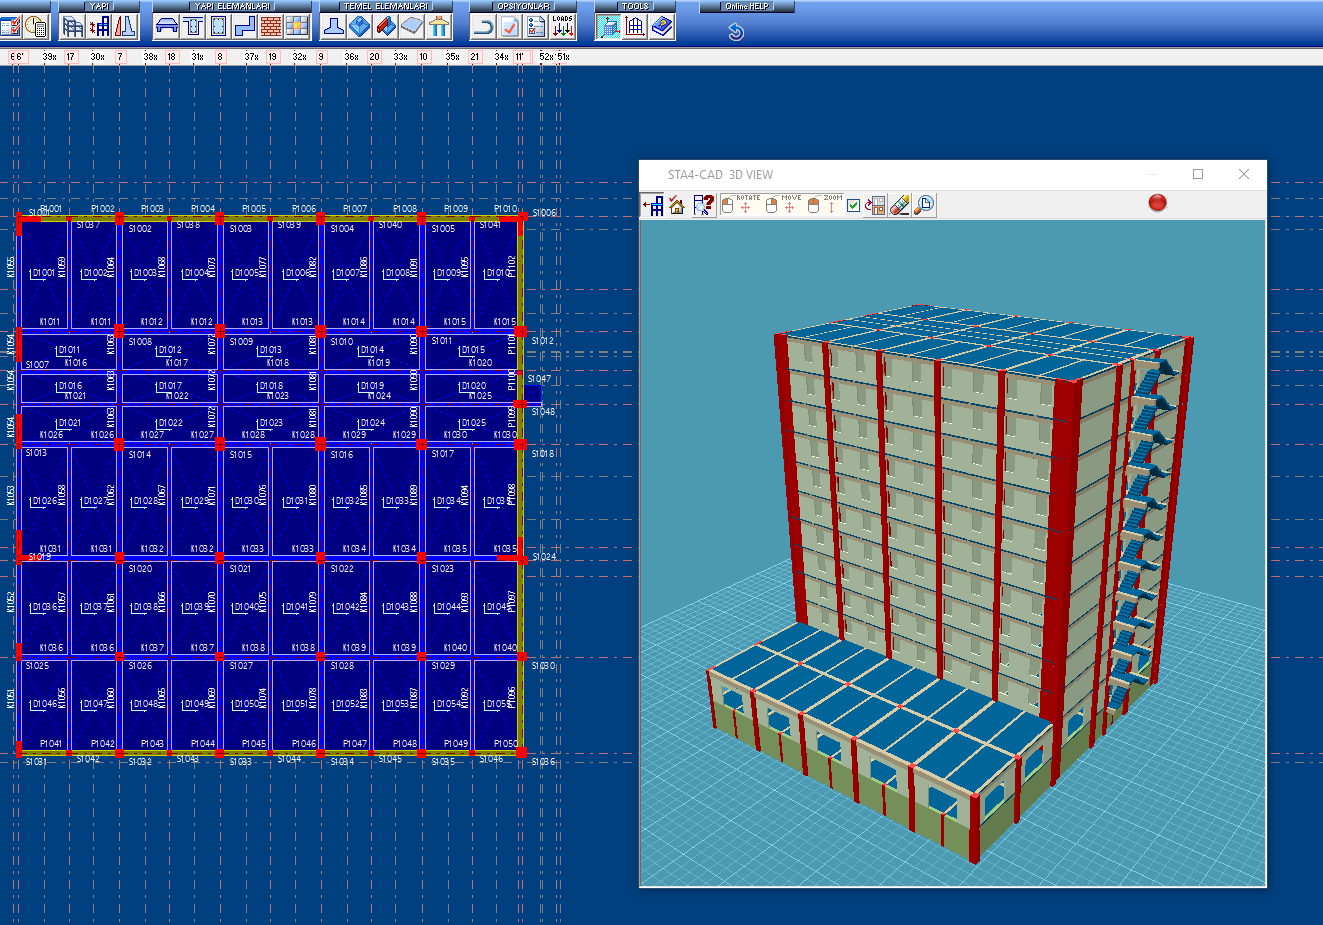Click the refresh arrow below Online HELP

[736, 32]
